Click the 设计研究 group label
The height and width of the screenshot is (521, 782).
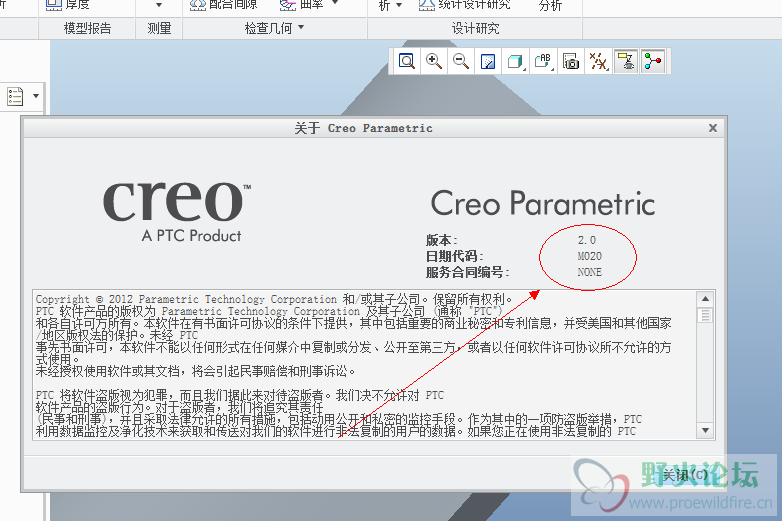pyautogui.click(x=475, y=28)
